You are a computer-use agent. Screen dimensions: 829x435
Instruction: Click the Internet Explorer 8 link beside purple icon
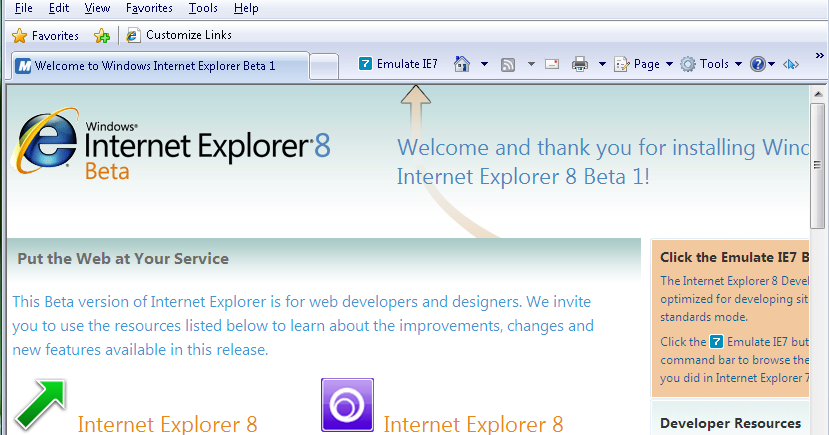click(473, 424)
